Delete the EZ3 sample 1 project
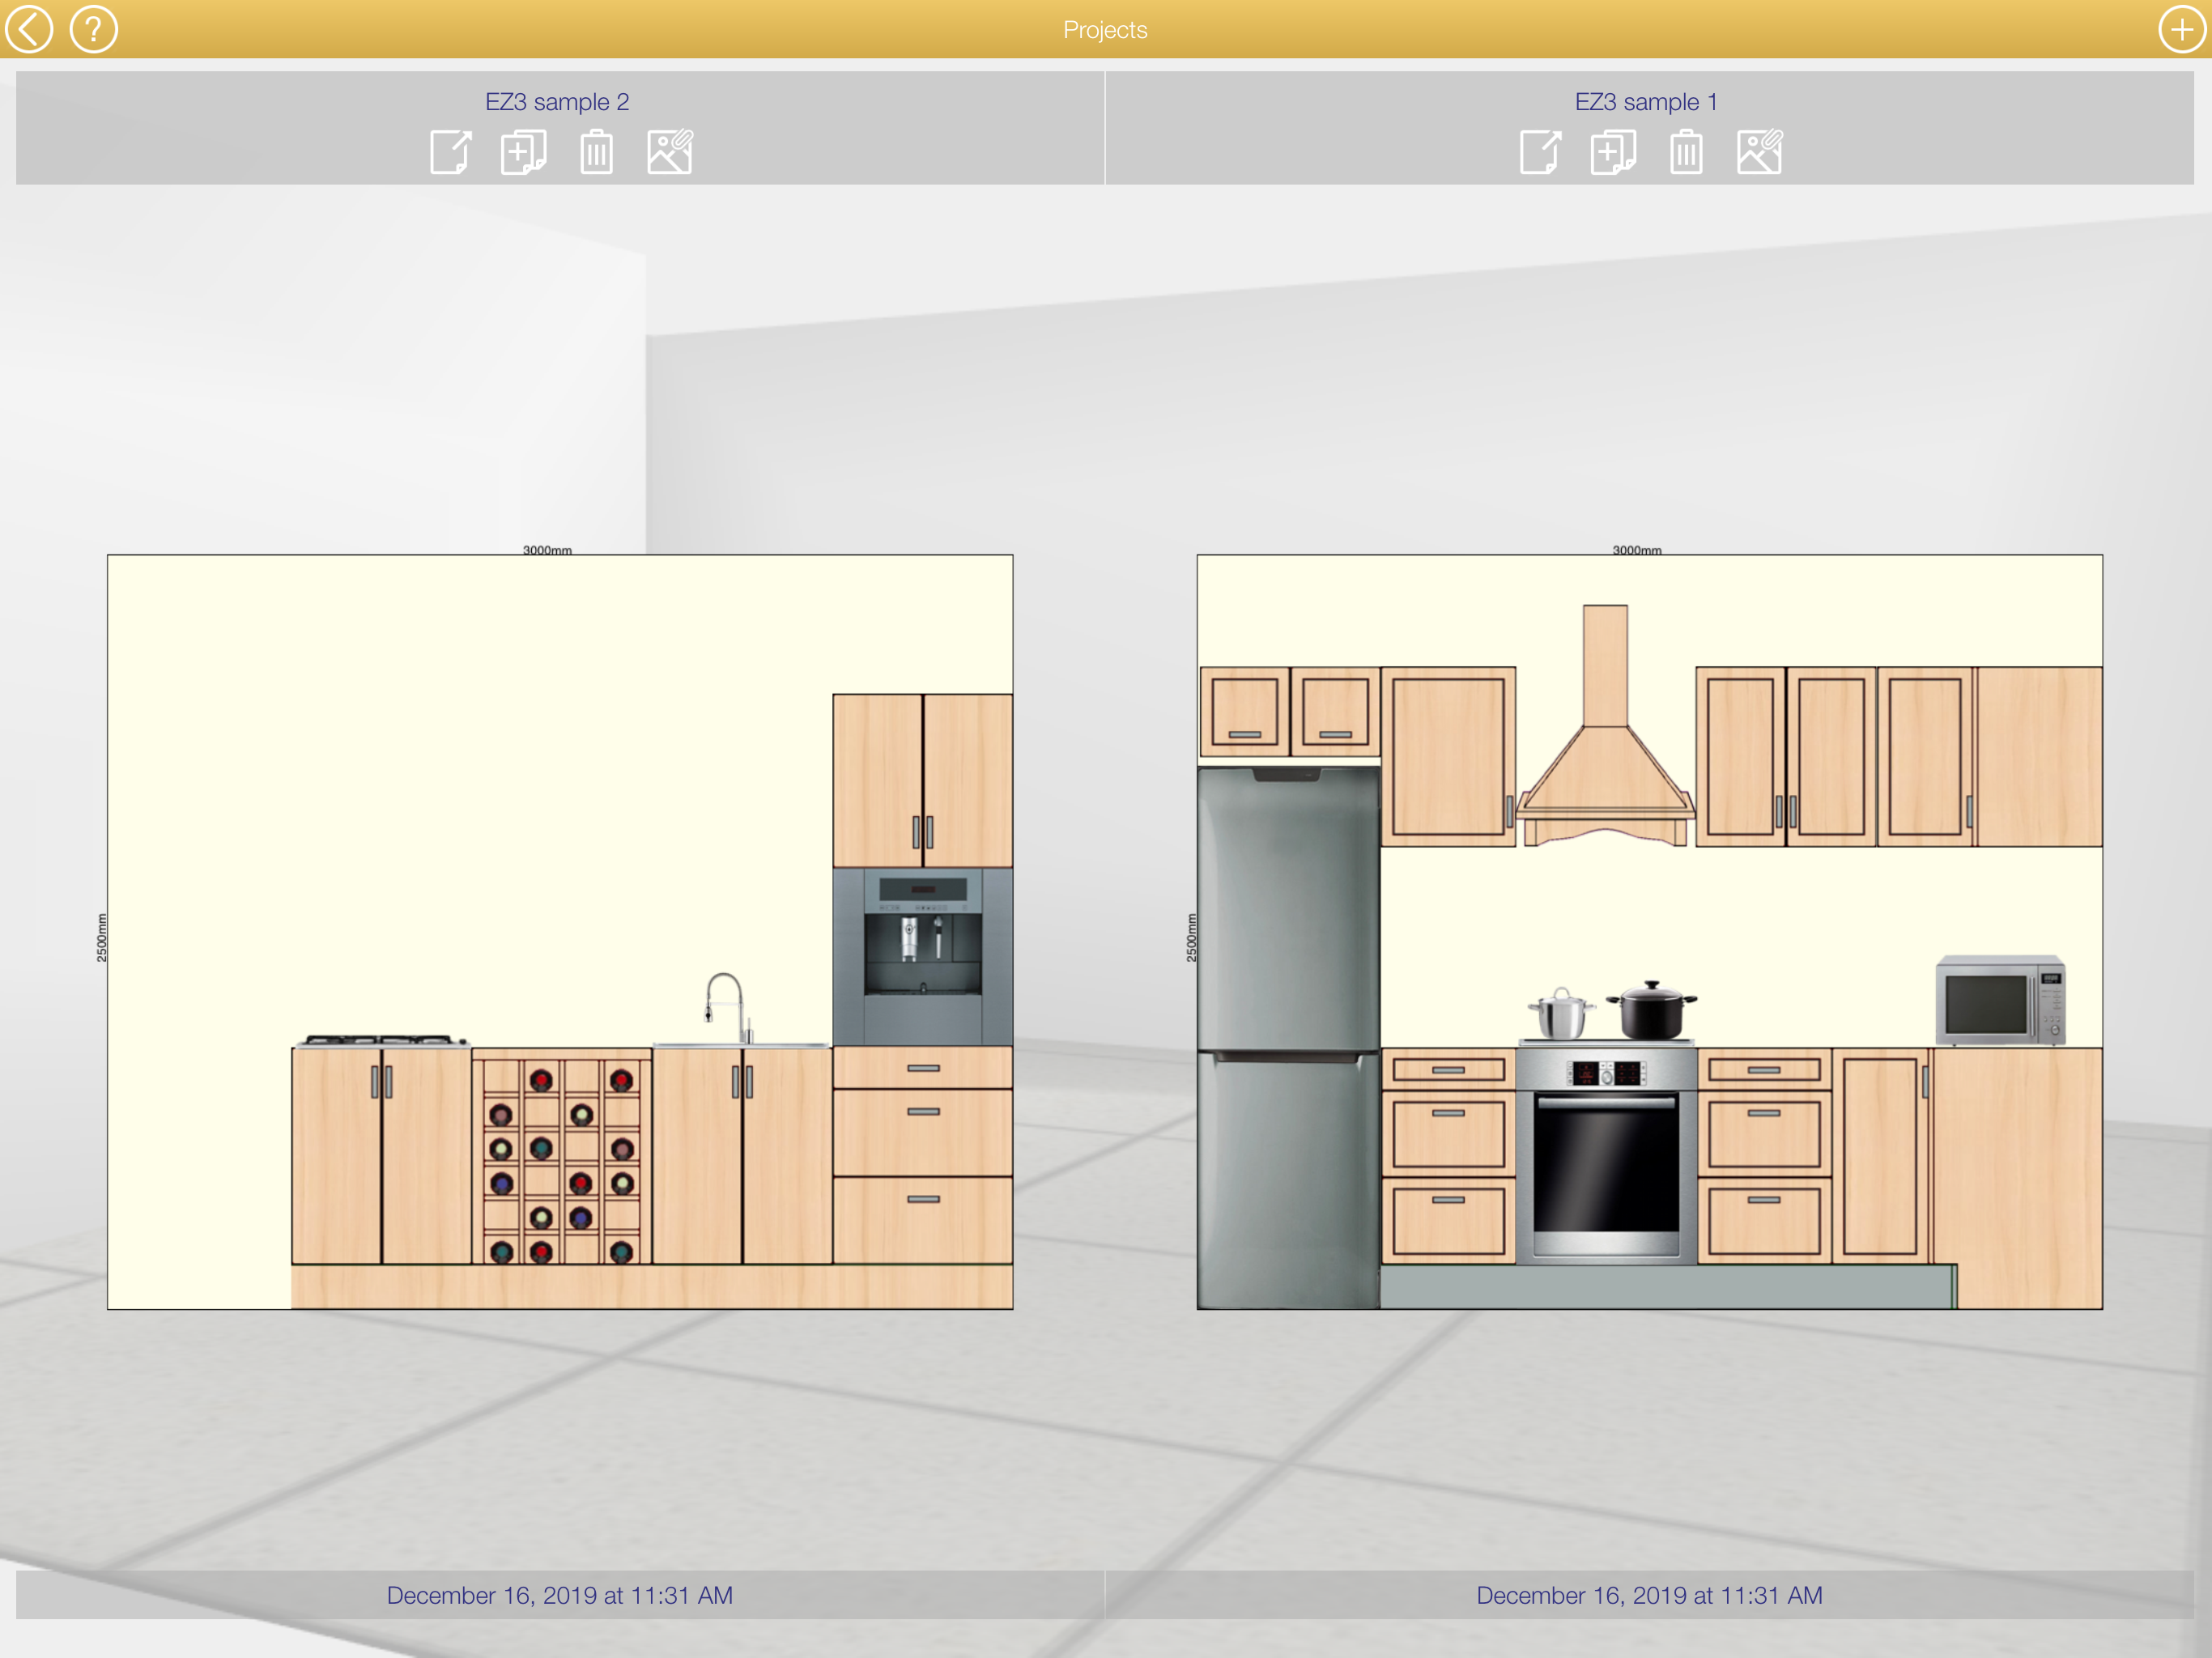The height and width of the screenshot is (1658, 2212). [1686, 153]
